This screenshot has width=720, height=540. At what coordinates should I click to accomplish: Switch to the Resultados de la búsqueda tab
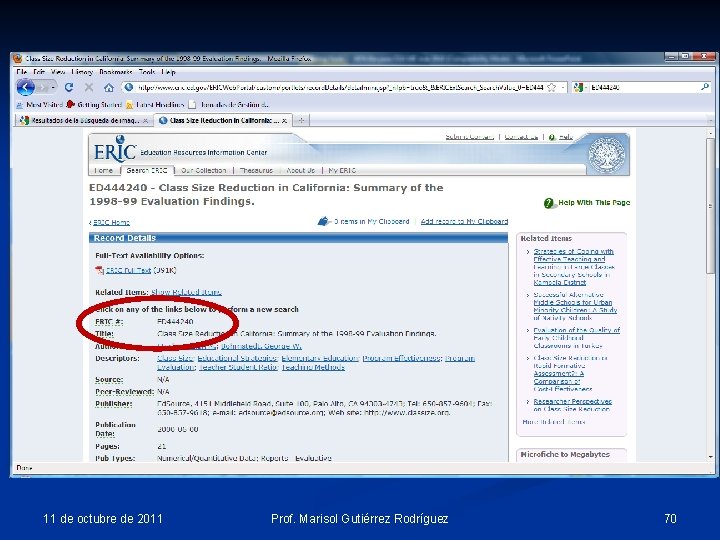click(84, 120)
